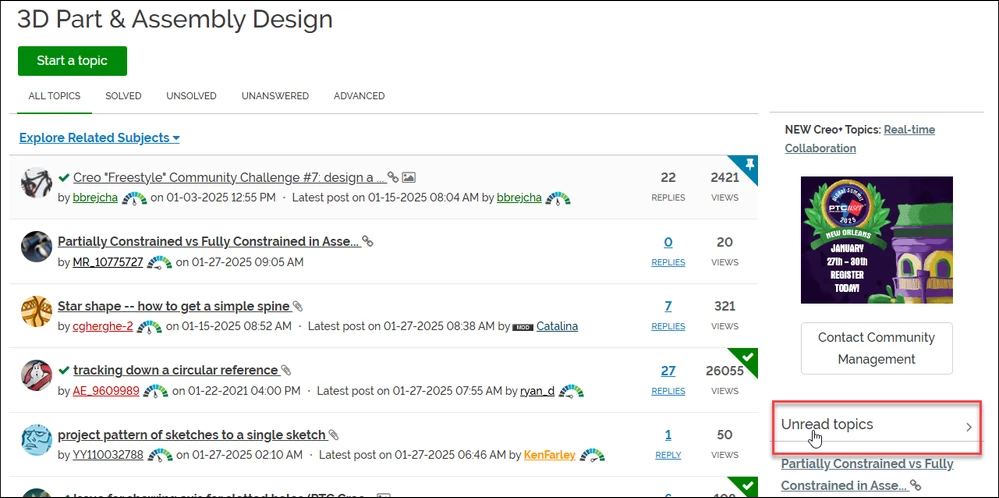Screen dimensions: 999x498
Task: Click rank gauge icon next to AE_9609989
Action: 155,391
